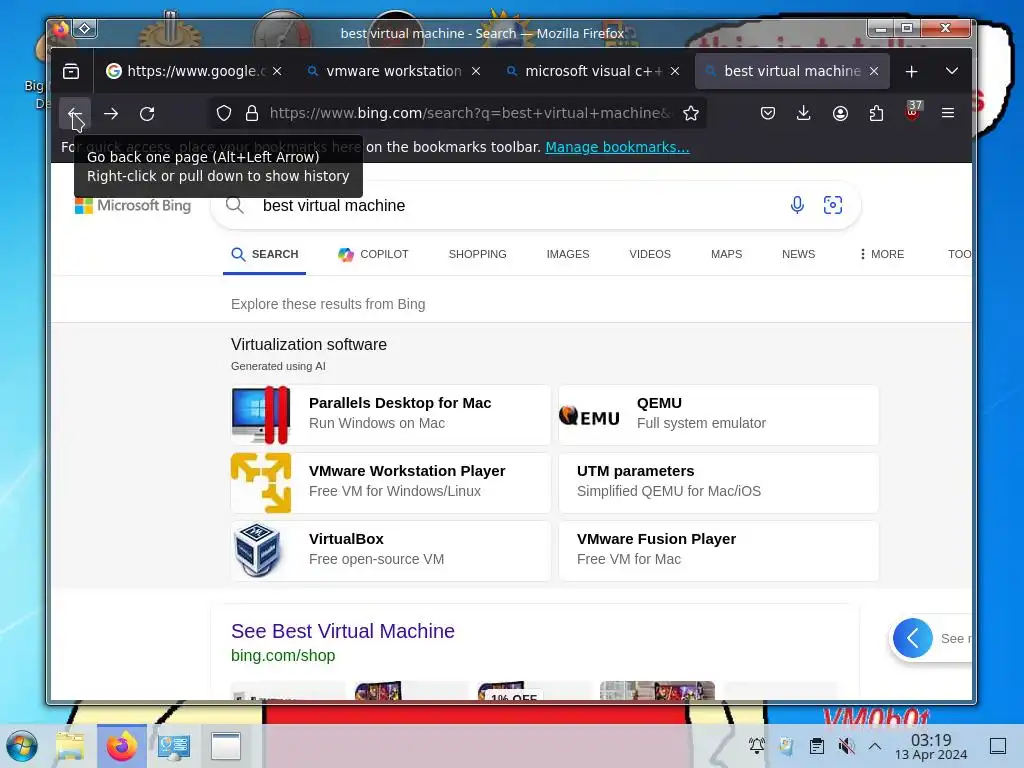Open the clipboard tray icon
The height and width of the screenshot is (768, 1024).
(816, 746)
